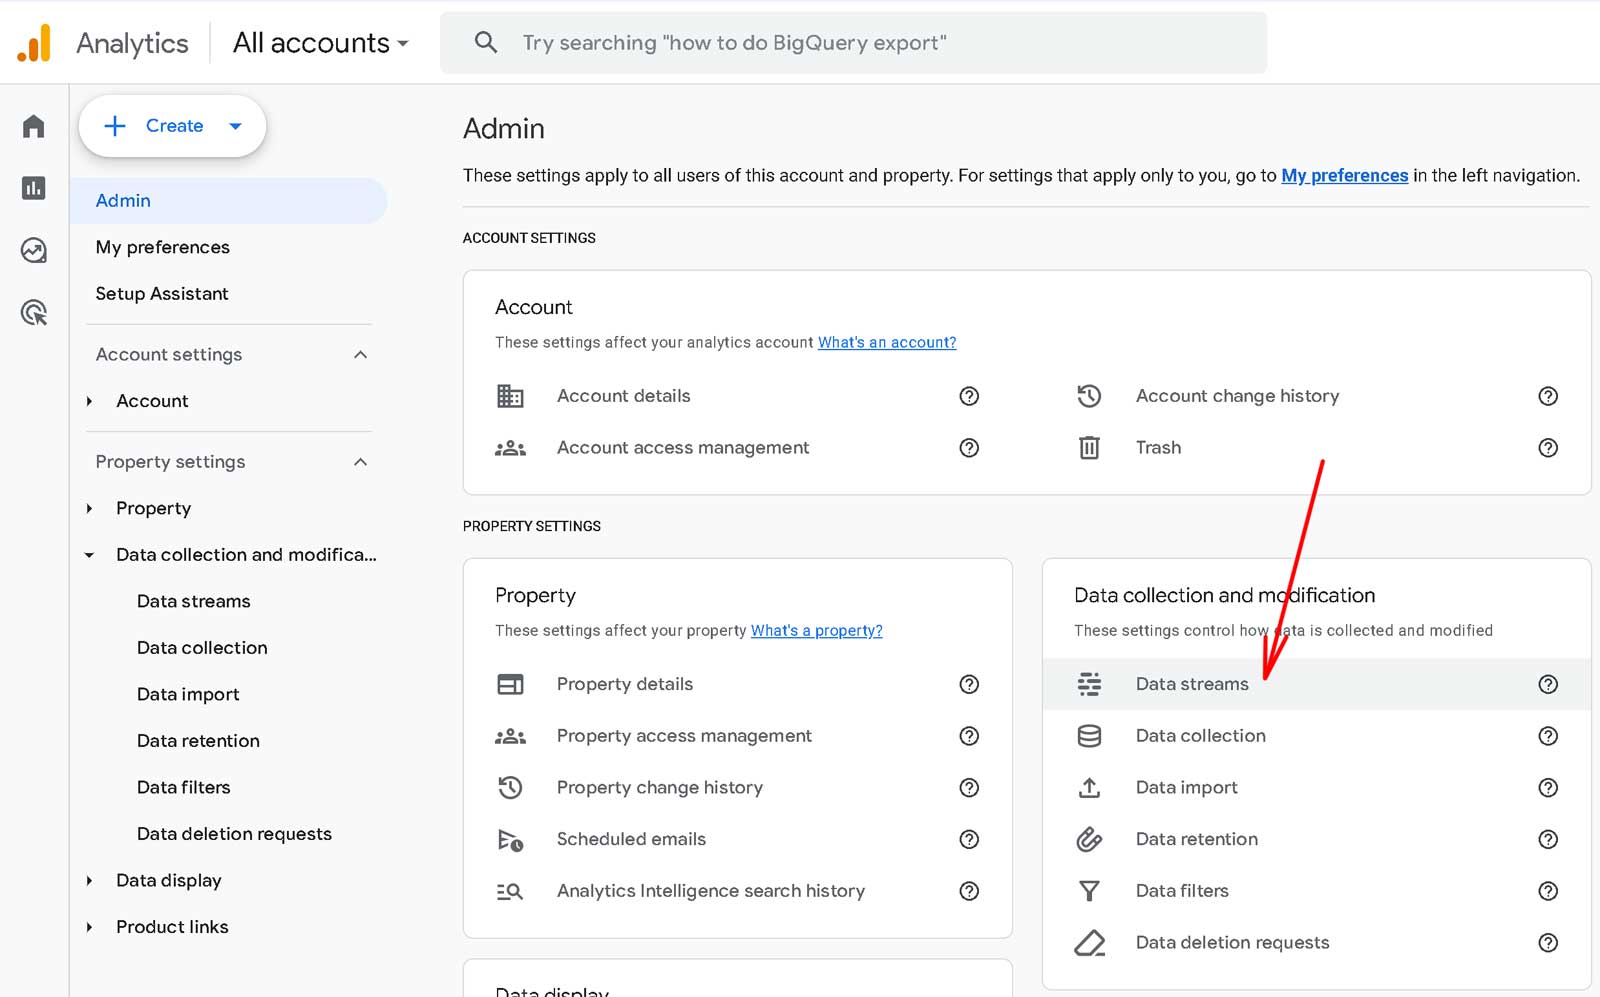Open the All accounts dropdown

point(321,43)
